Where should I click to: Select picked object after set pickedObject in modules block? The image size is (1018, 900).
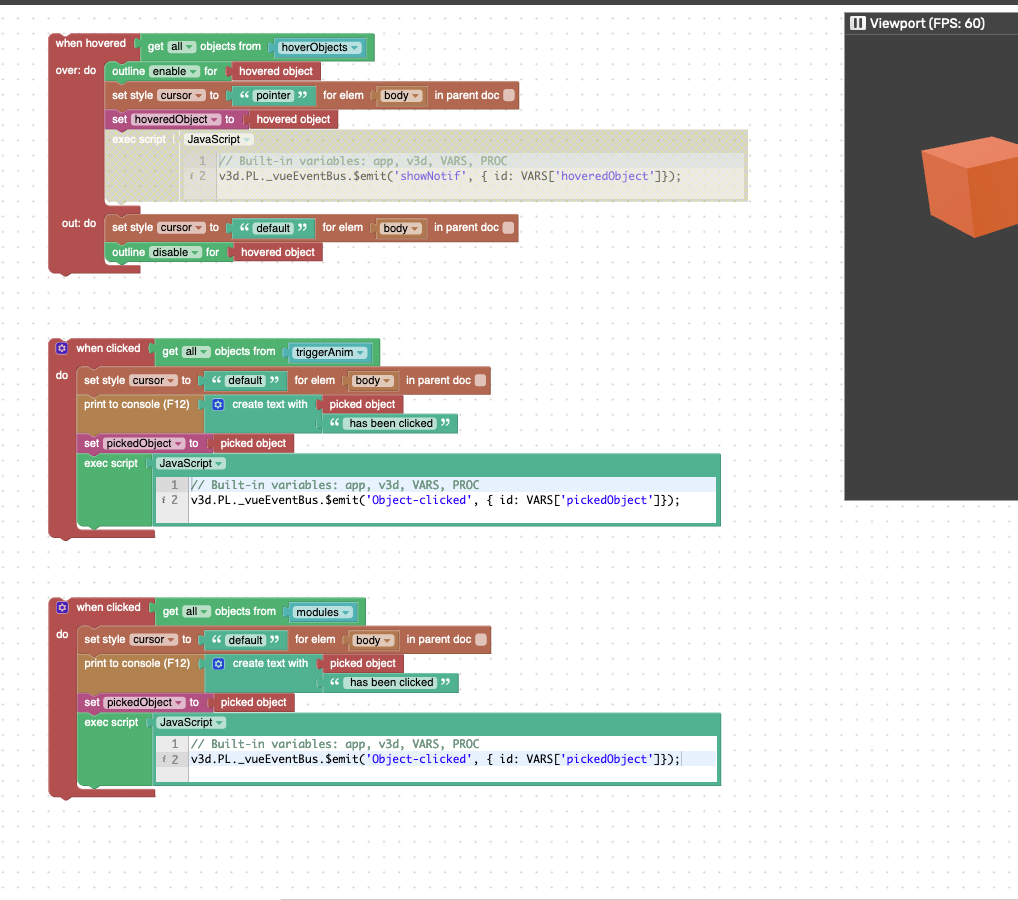click(x=254, y=703)
